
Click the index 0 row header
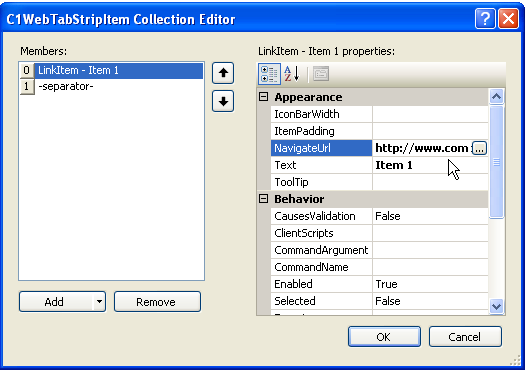tap(27, 70)
